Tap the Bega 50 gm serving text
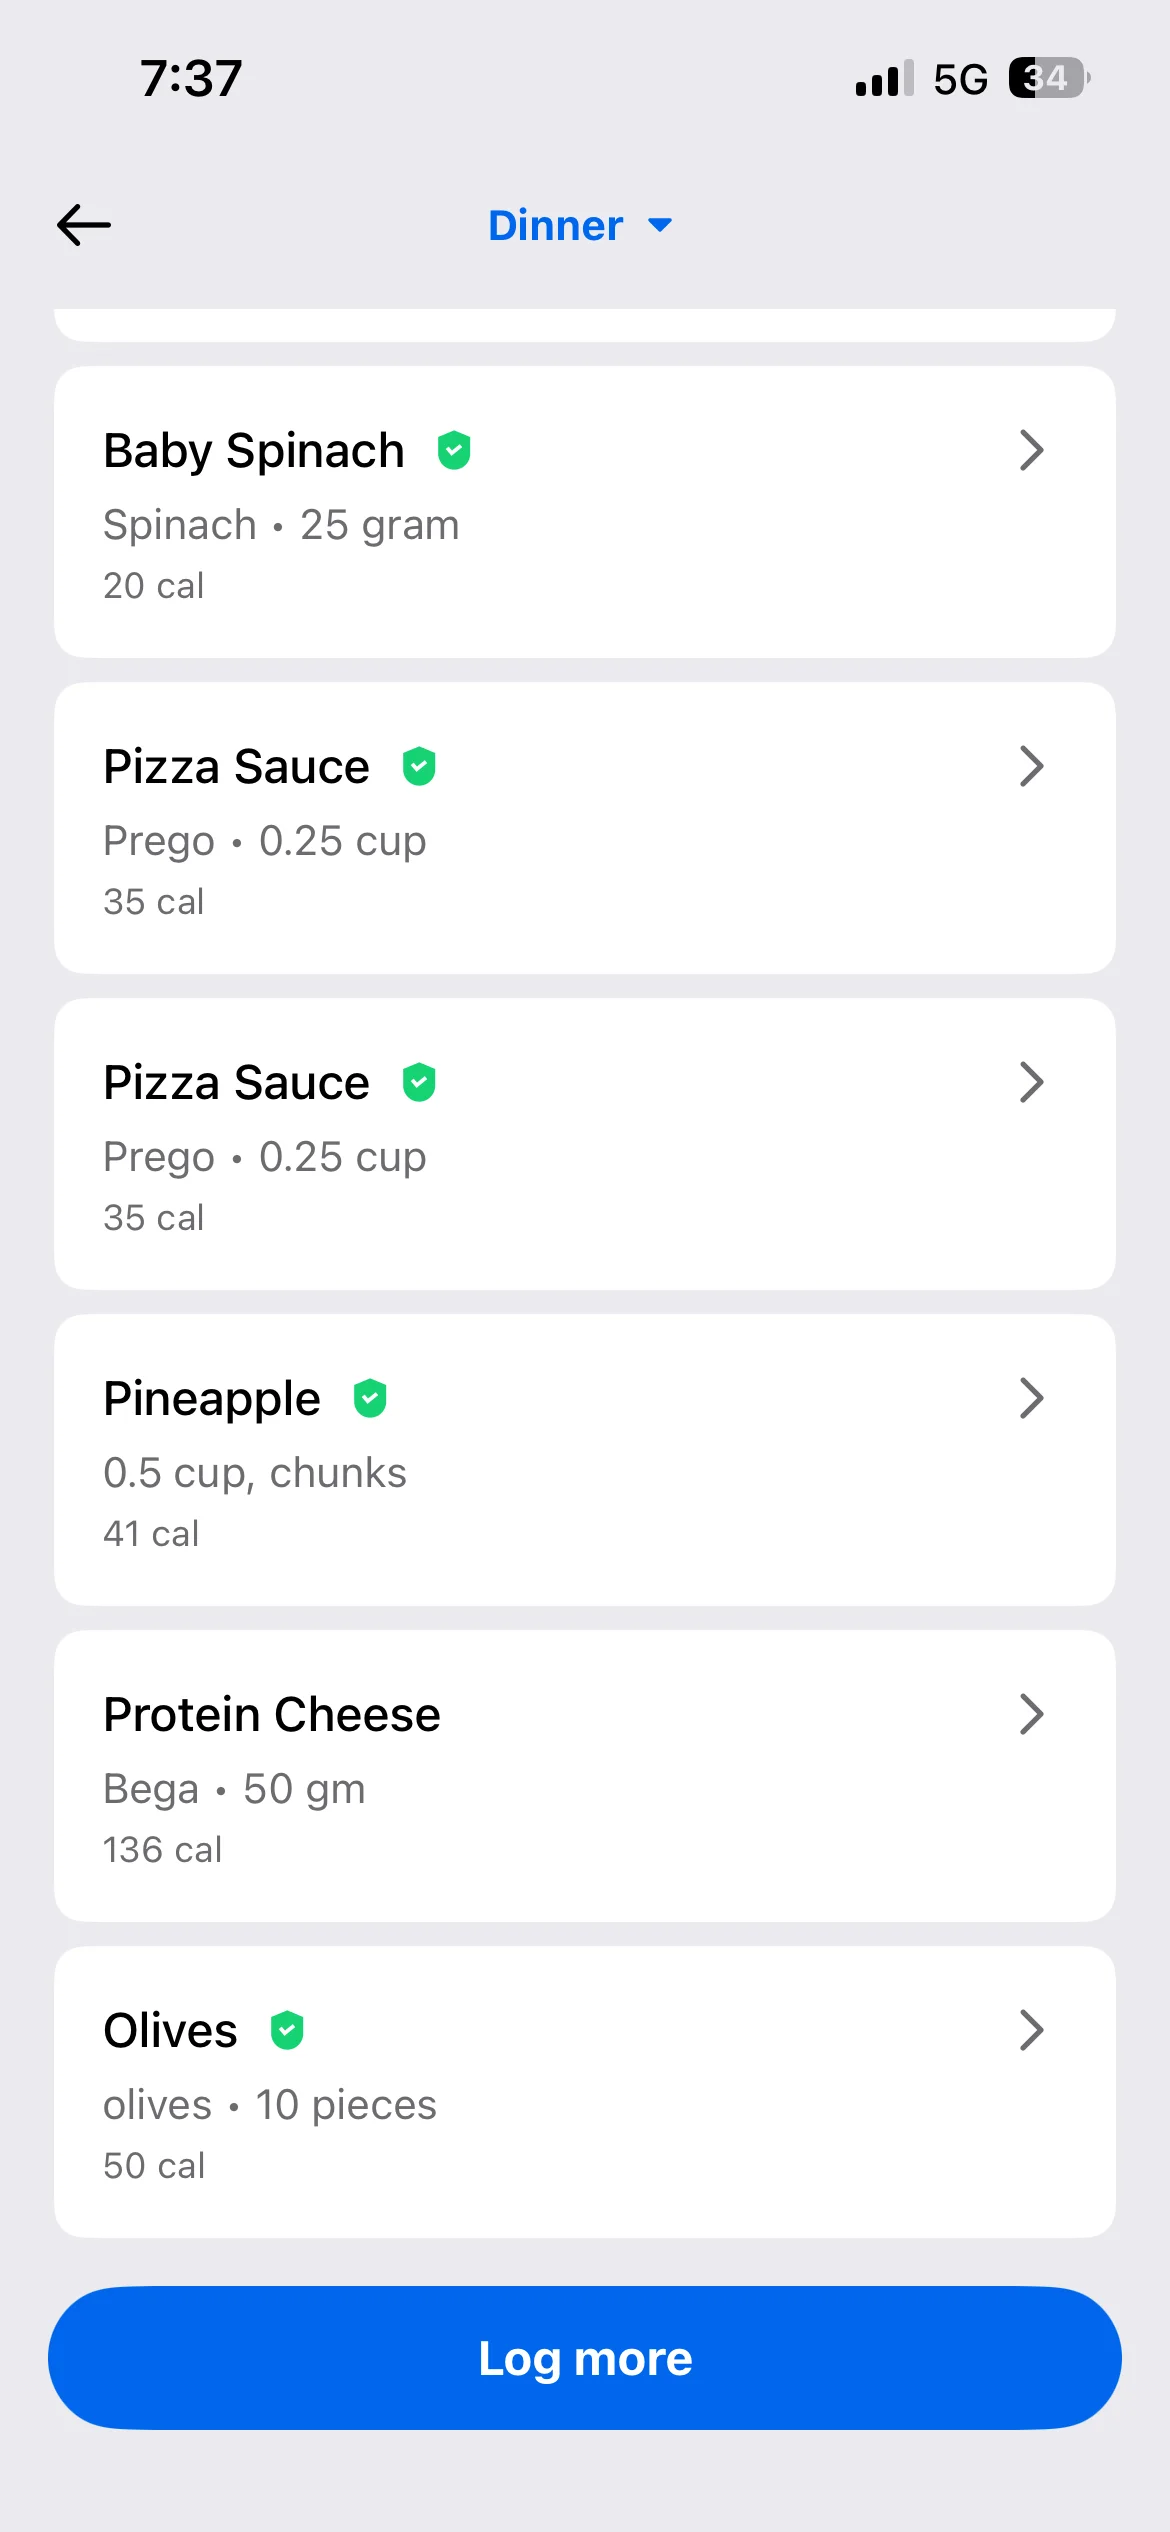This screenshot has width=1170, height=2532. tap(235, 1789)
